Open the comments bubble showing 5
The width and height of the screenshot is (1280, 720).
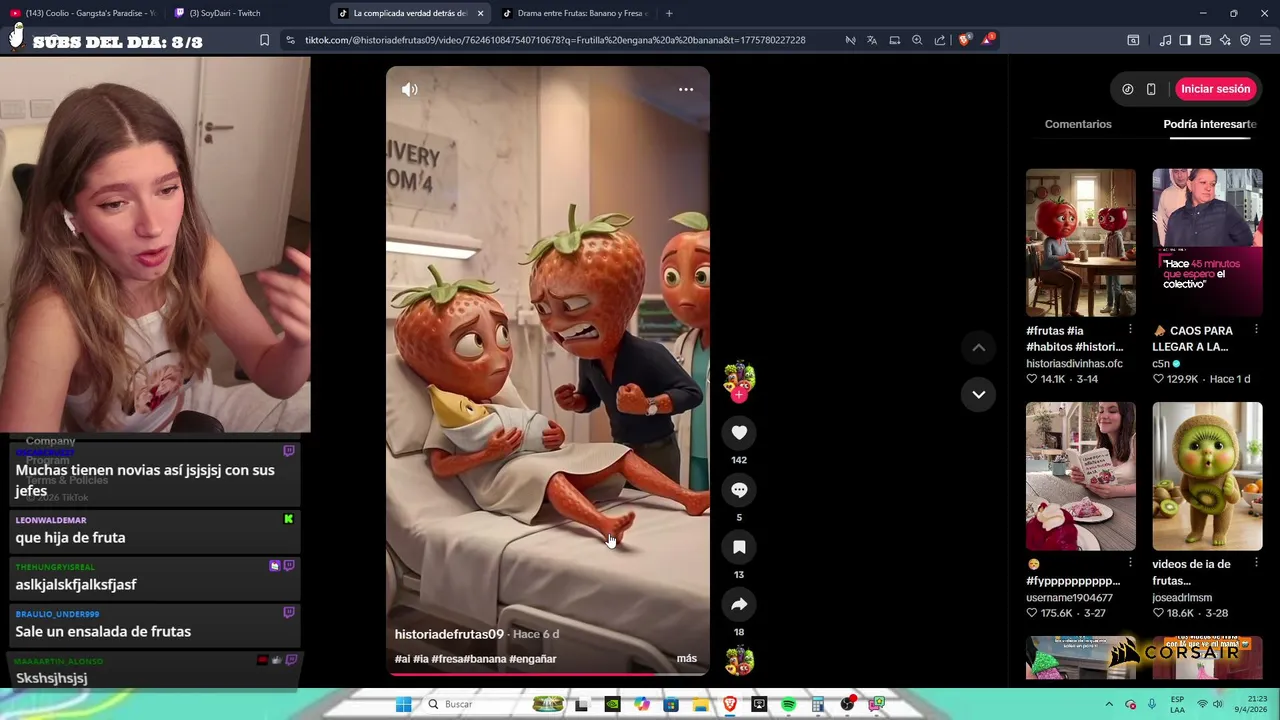click(x=739, y=490)
